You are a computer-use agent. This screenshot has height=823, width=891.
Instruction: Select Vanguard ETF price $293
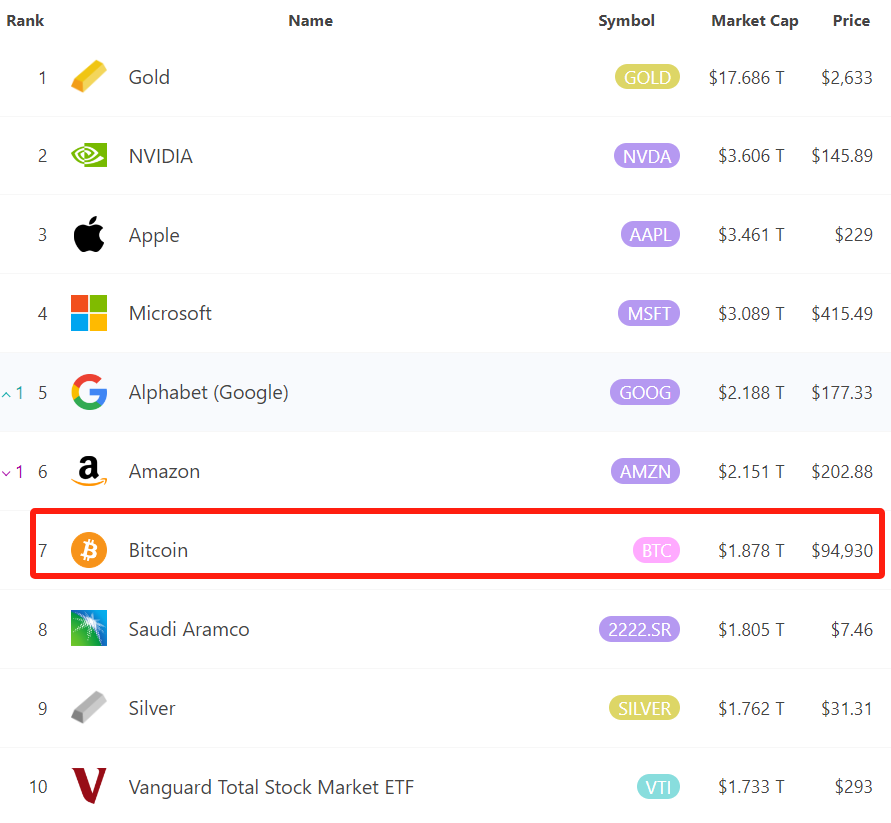(x=853, y=787)
